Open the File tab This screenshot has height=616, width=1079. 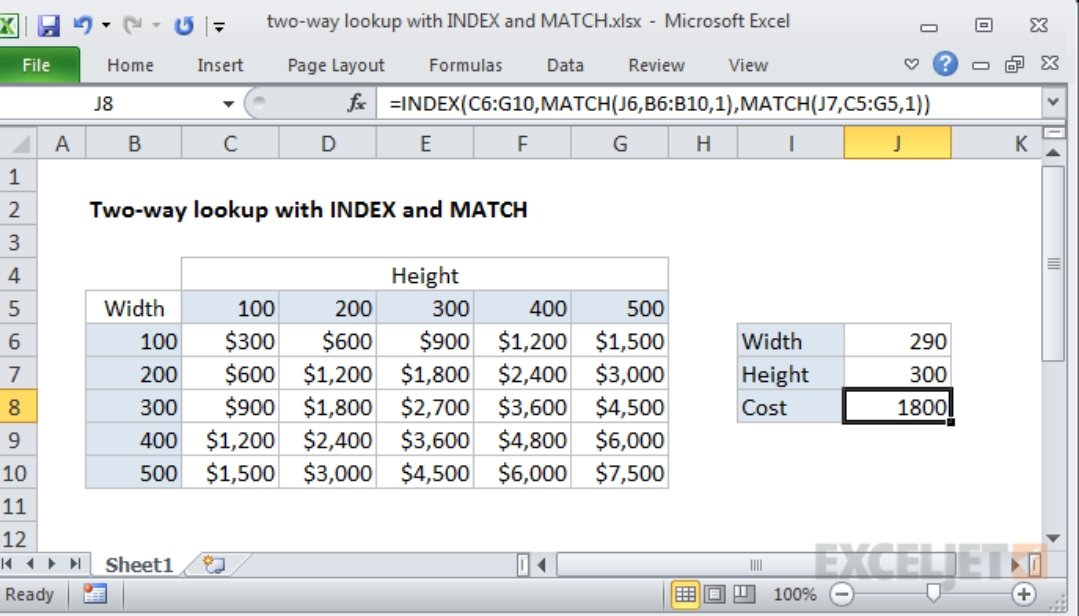click(38, 65)
